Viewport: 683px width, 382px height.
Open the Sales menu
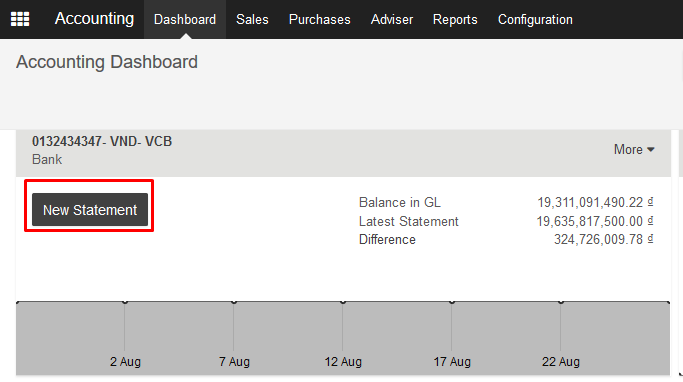click(x=252, y=19)
